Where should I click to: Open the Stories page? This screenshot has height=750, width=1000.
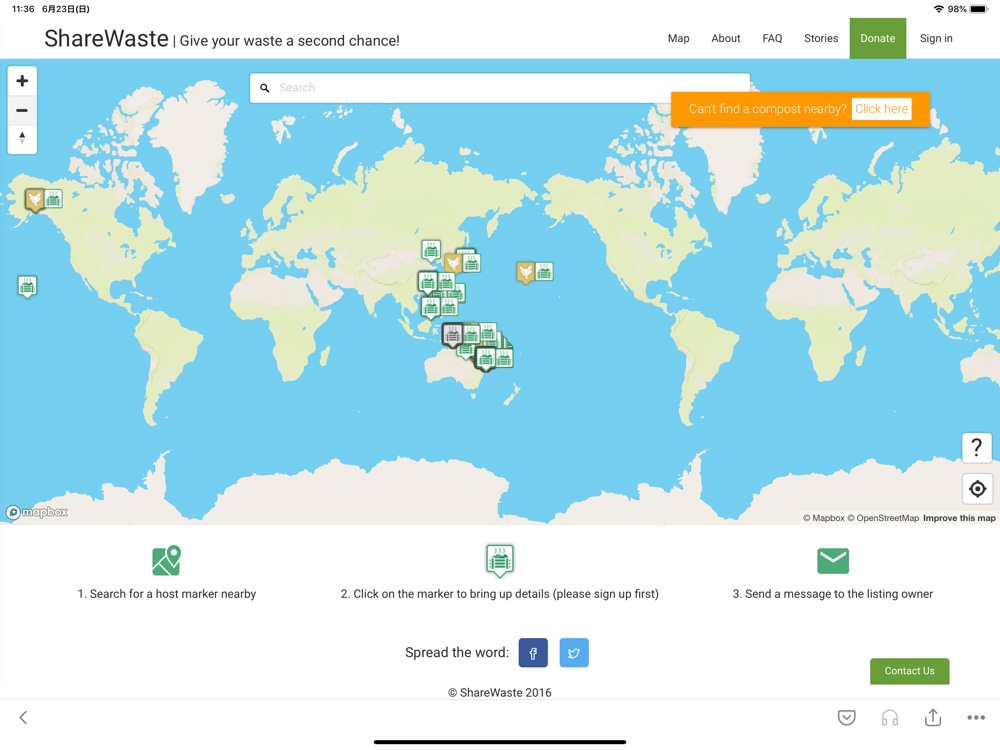tap(821, 38)
